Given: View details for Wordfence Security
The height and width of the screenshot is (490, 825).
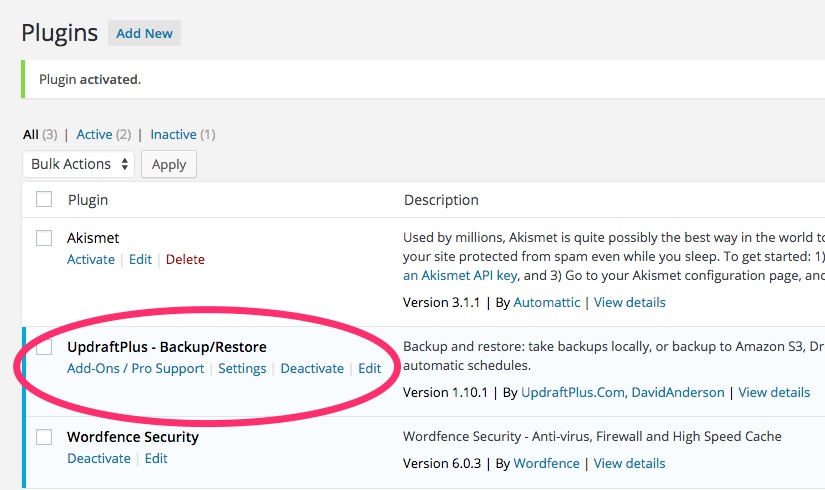Looking at the screenshot, I should pyautogui.click(x=629, y=464).
